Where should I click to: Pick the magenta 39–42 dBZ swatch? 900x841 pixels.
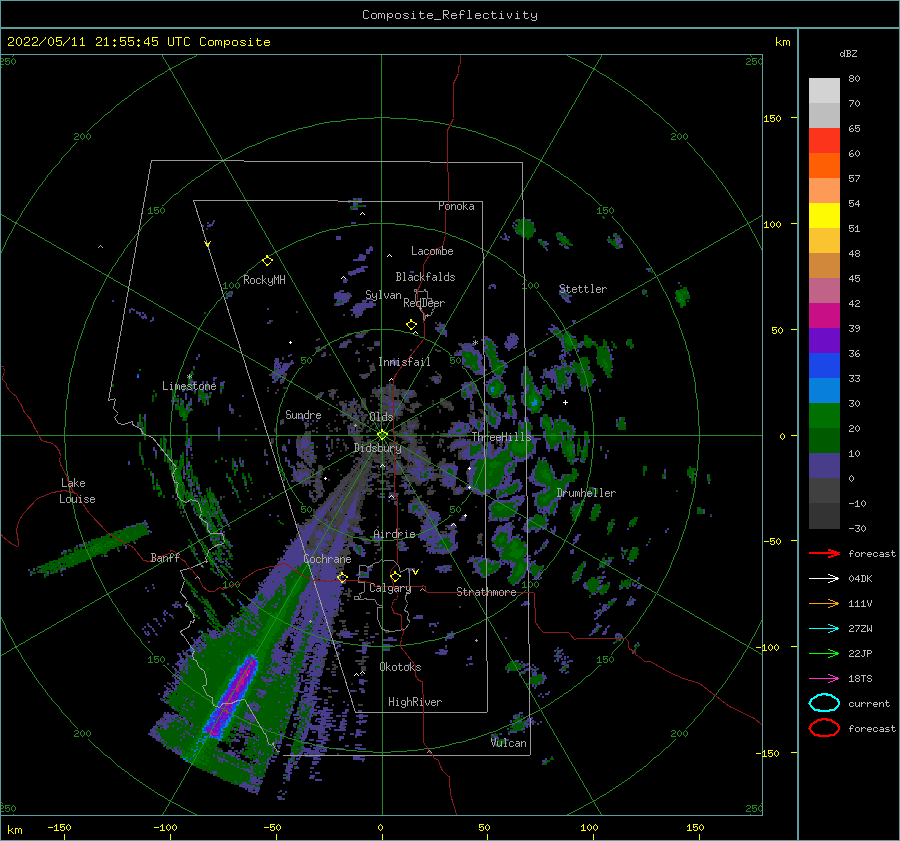[824, 316]
